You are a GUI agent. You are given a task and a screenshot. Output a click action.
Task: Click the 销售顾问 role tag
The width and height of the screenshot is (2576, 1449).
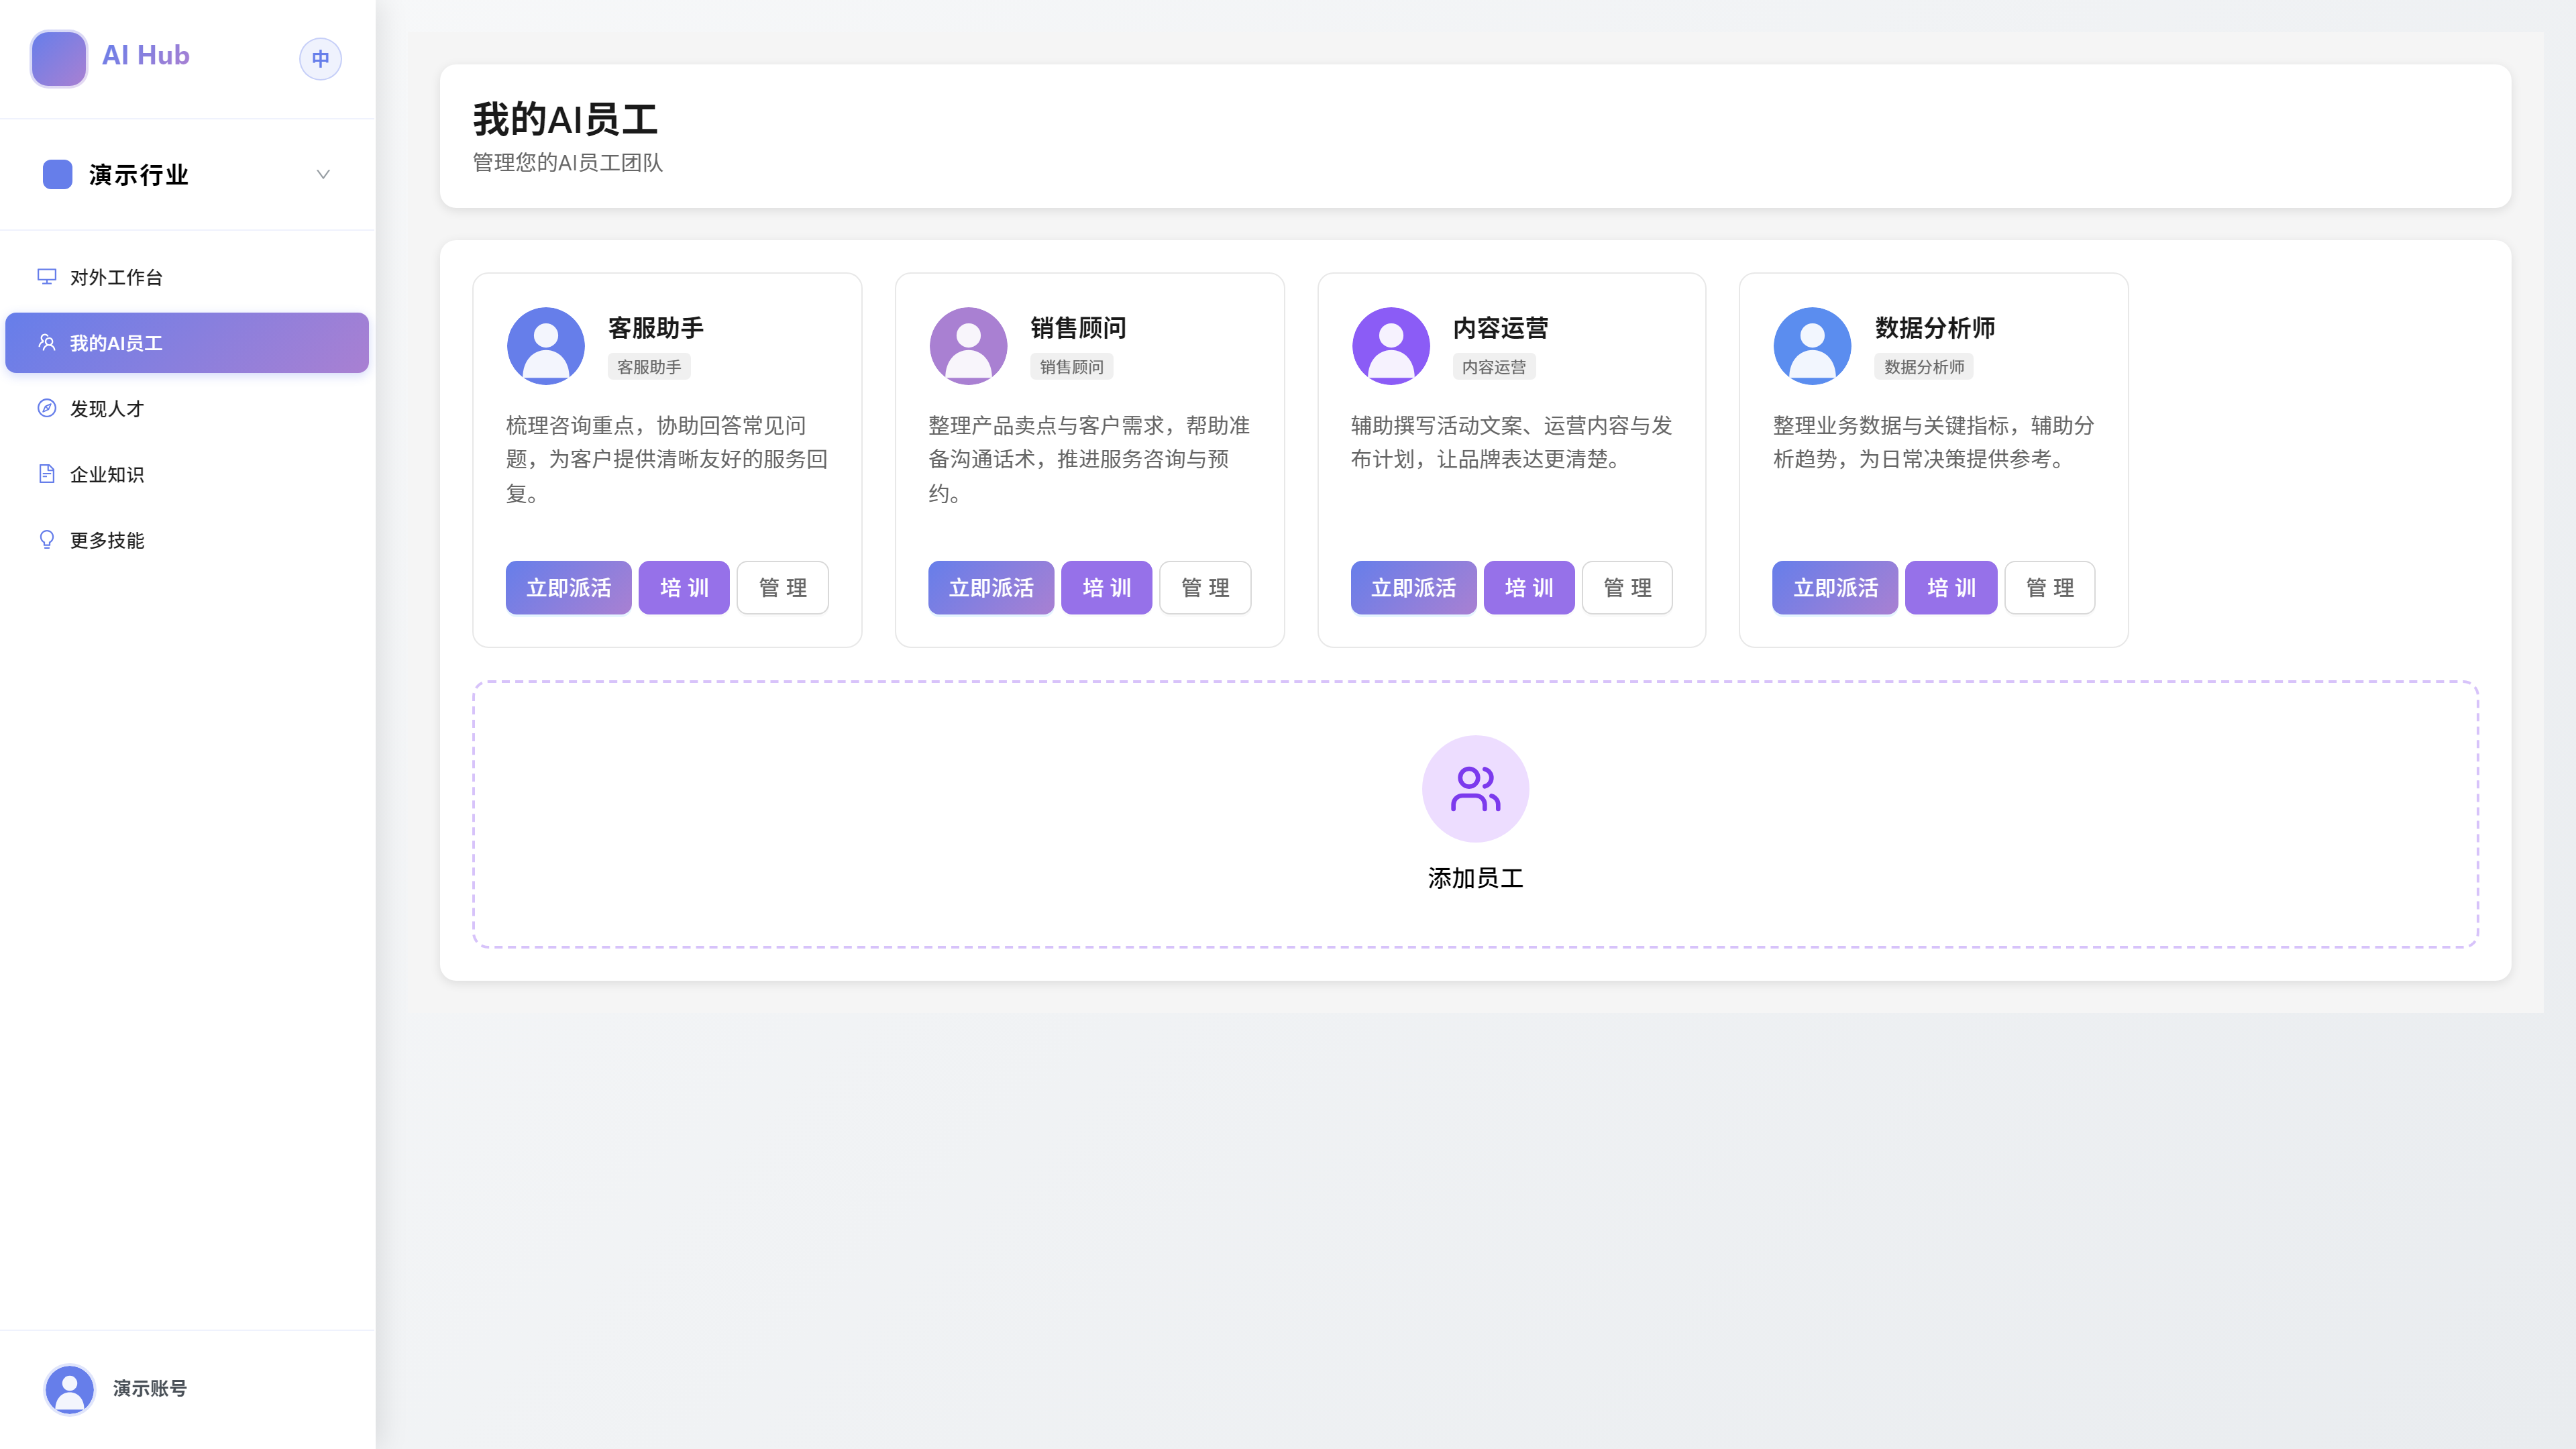(x=1071, y=367)
